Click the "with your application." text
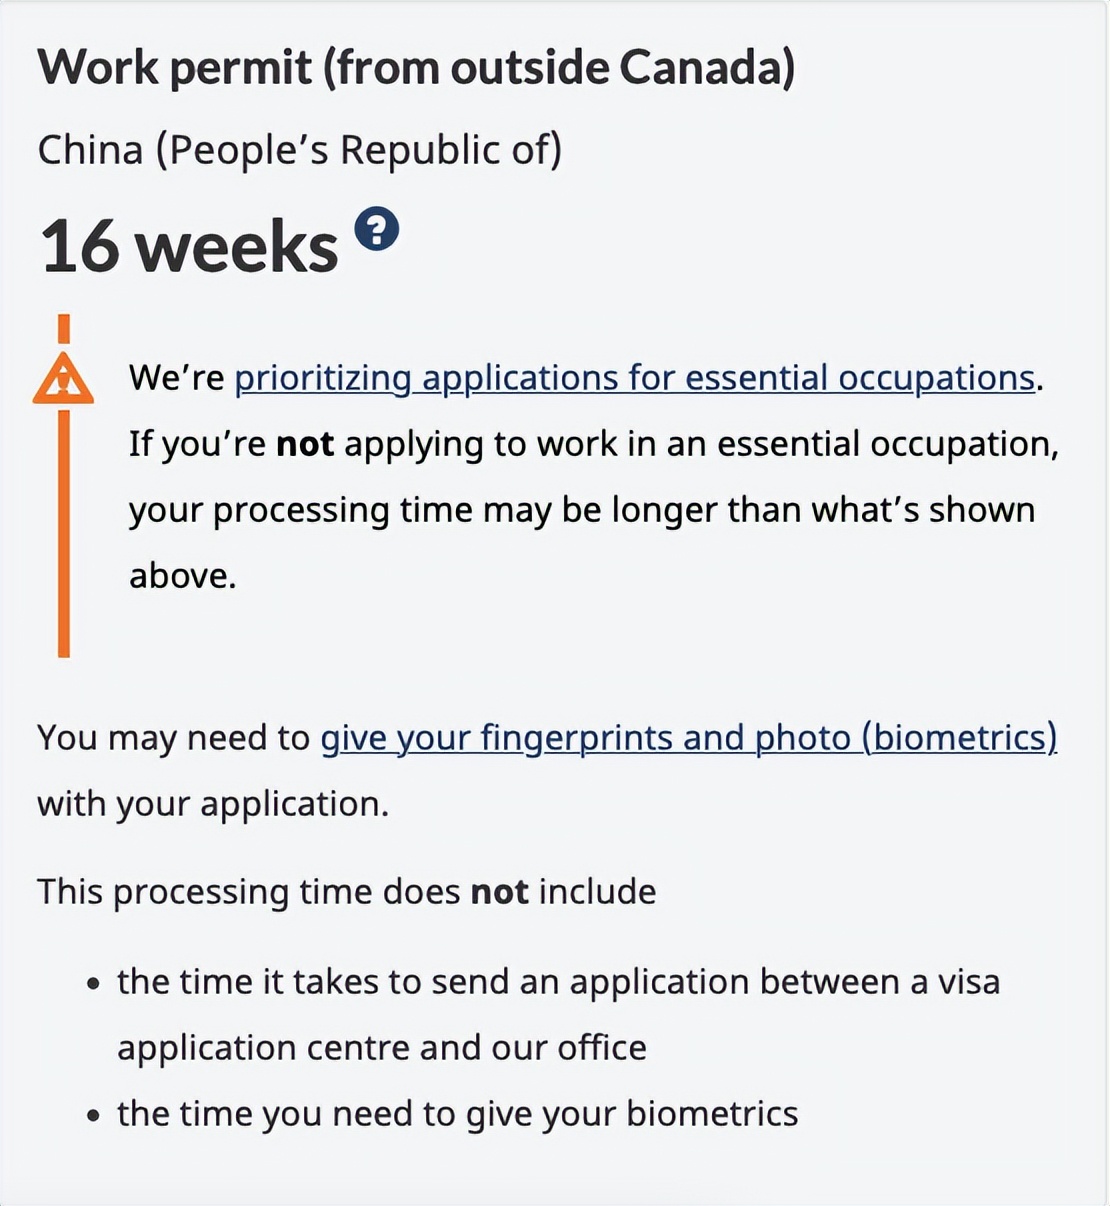 [x=212, y=804]
